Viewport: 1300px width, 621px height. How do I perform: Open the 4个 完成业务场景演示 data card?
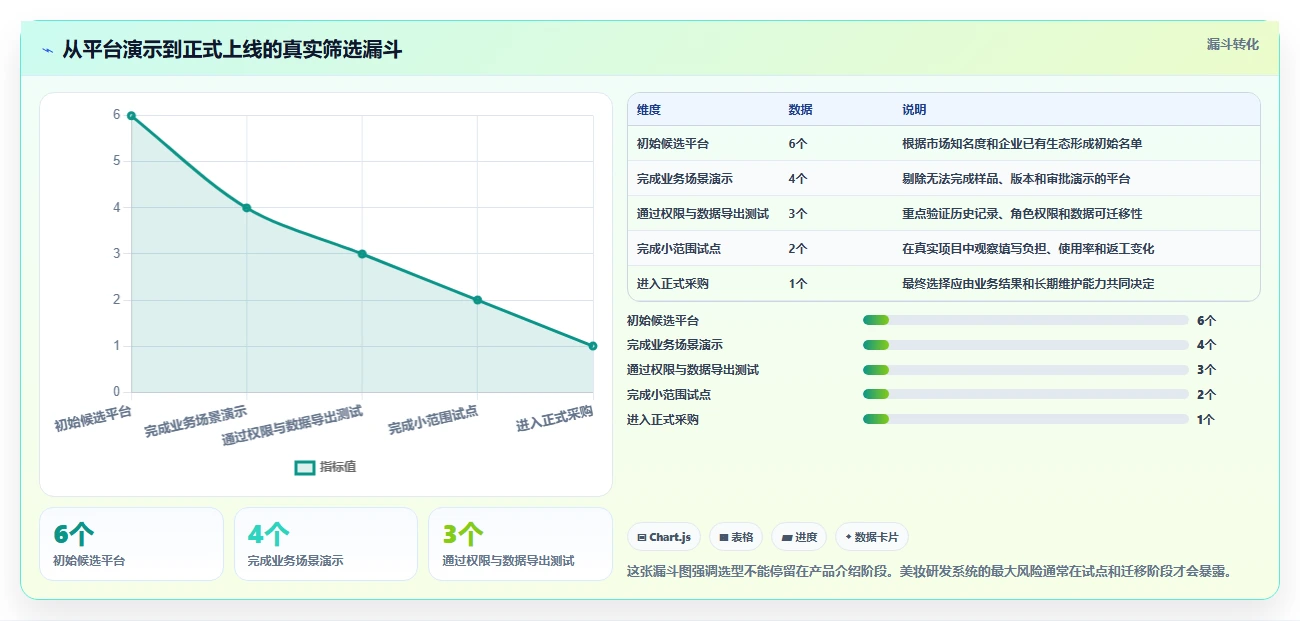pos(326,544)
